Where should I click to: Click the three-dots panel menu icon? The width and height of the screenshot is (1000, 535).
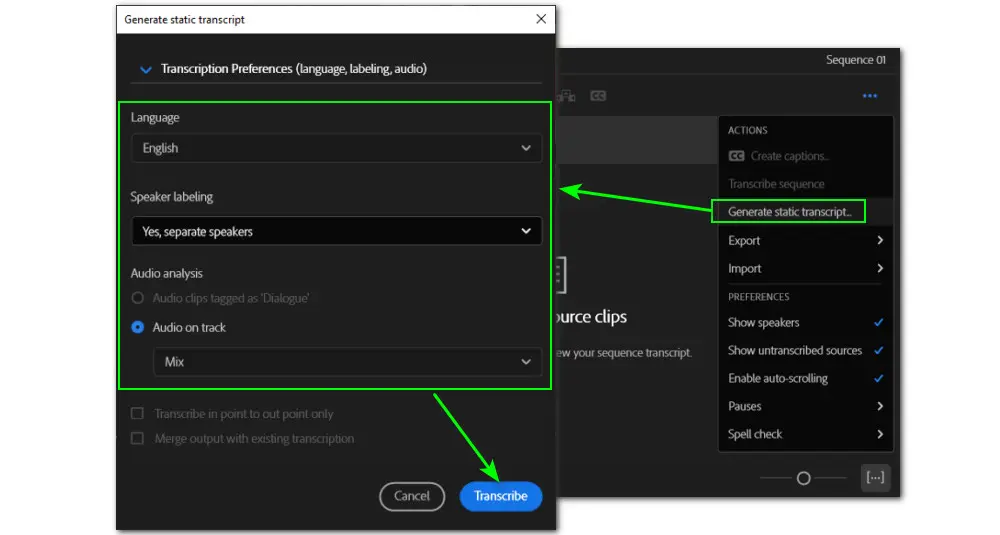tap(869, 96)
